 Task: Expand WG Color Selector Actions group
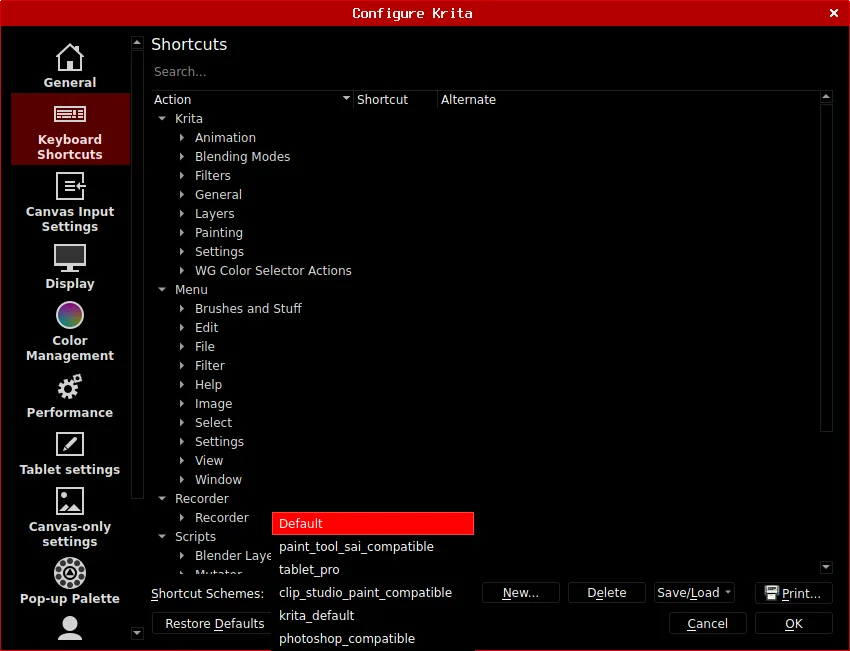pos(182,270)
